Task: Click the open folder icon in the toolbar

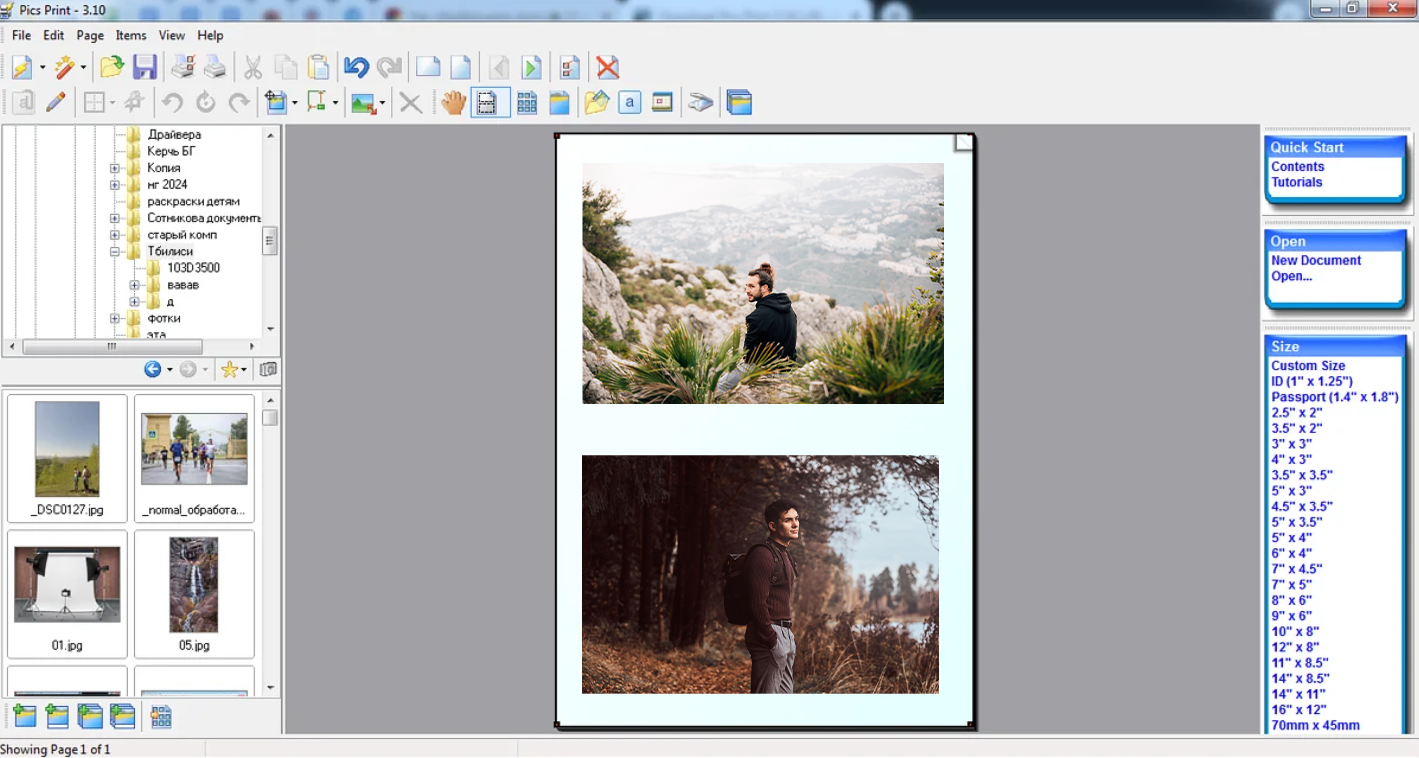Action: pos(112,68)
